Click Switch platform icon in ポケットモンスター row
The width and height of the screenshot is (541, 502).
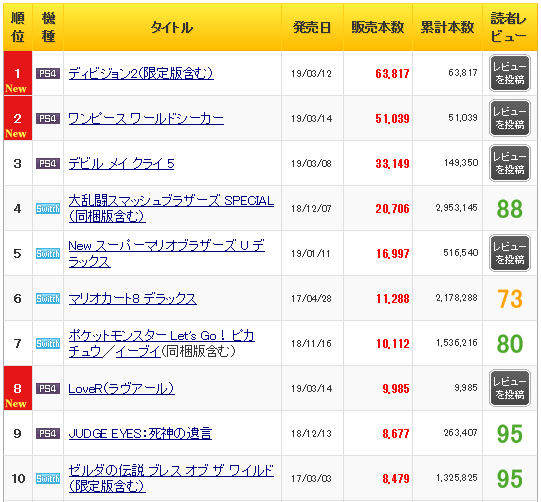pos(48,343)
